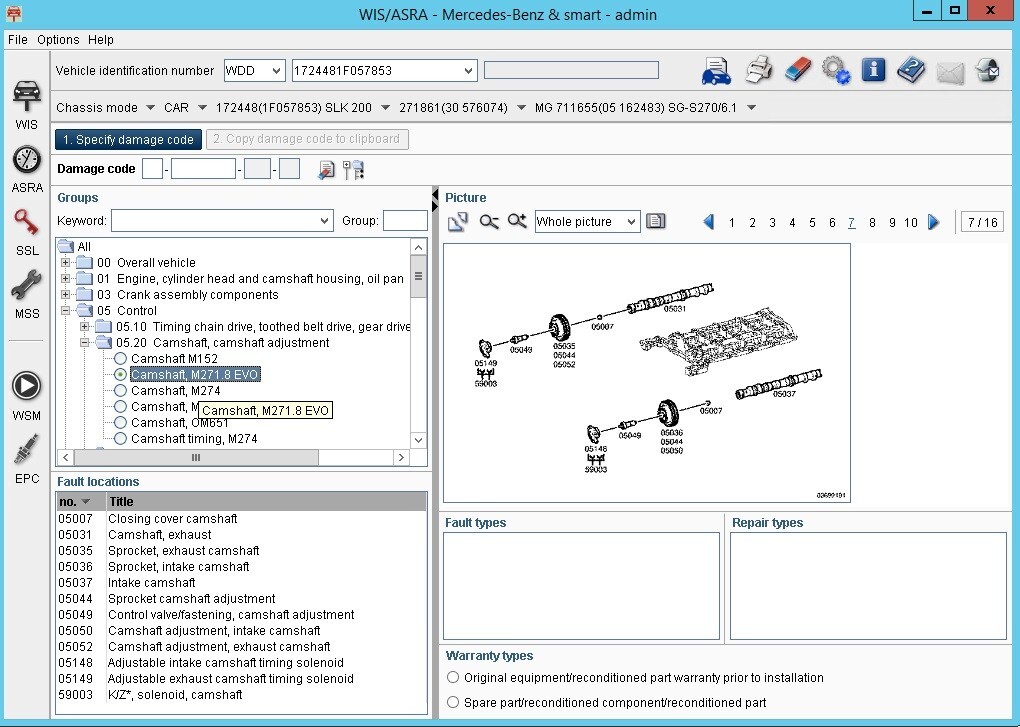1020x727 pixels.
Task: Open the Help menu
Action: point(101,40)
